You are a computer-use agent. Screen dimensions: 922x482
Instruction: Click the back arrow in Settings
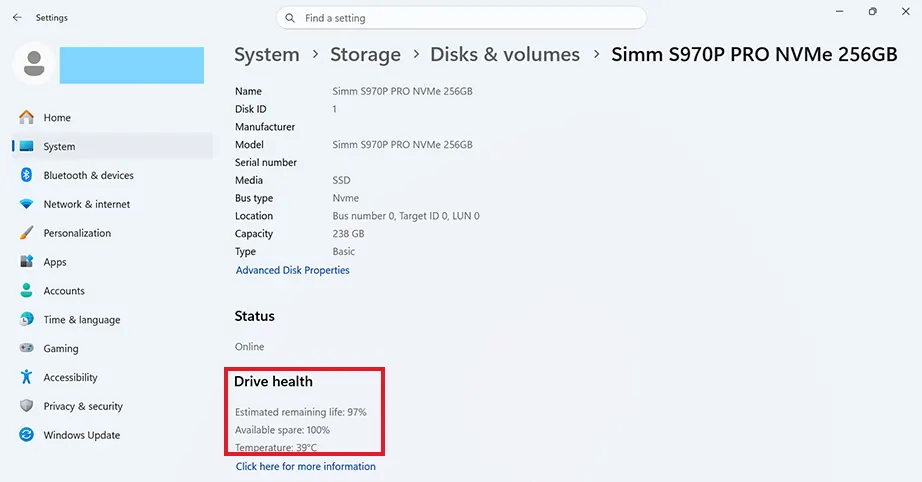coord(17,18)
